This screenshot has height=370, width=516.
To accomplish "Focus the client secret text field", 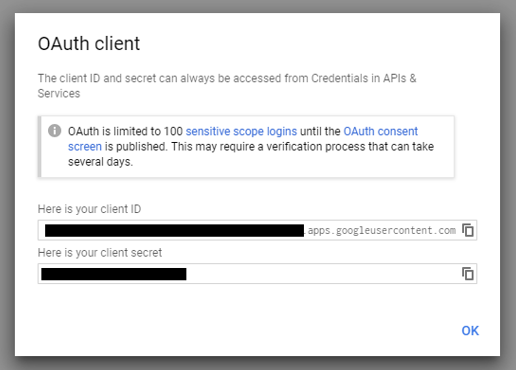I will tap(257, 274).
